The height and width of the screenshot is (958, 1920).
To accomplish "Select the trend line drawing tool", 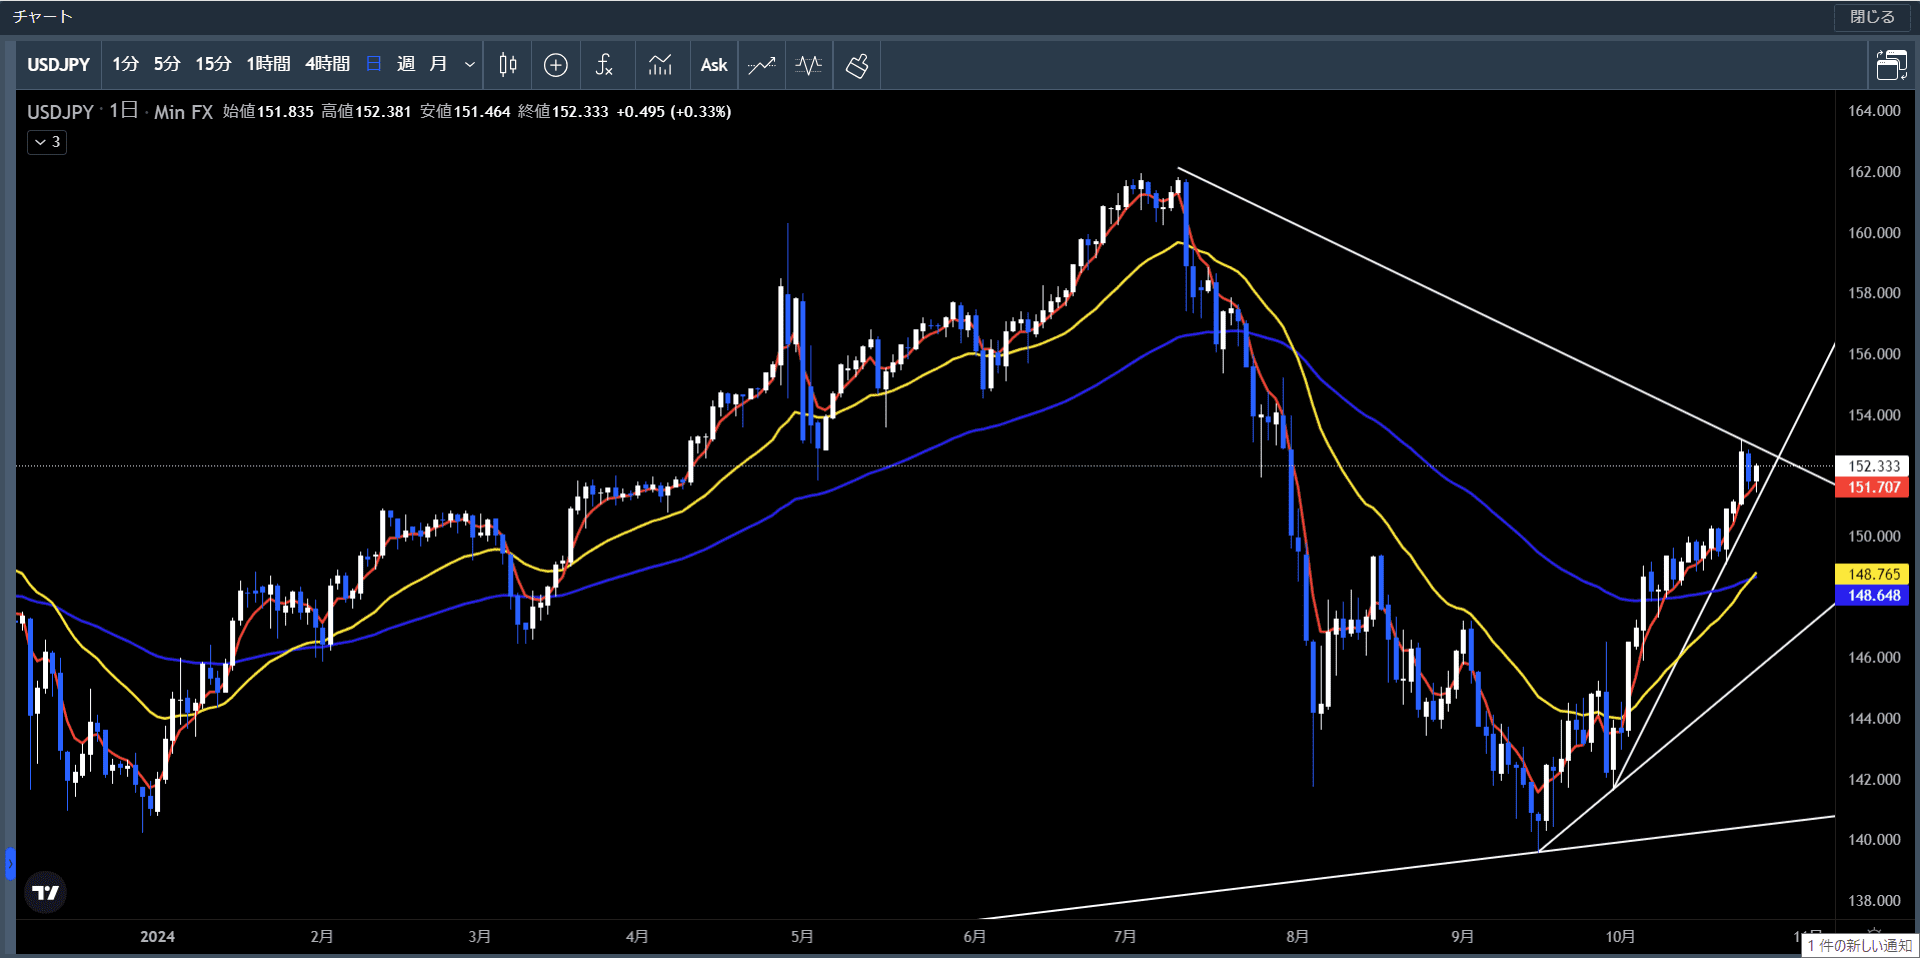I will 762,65.
